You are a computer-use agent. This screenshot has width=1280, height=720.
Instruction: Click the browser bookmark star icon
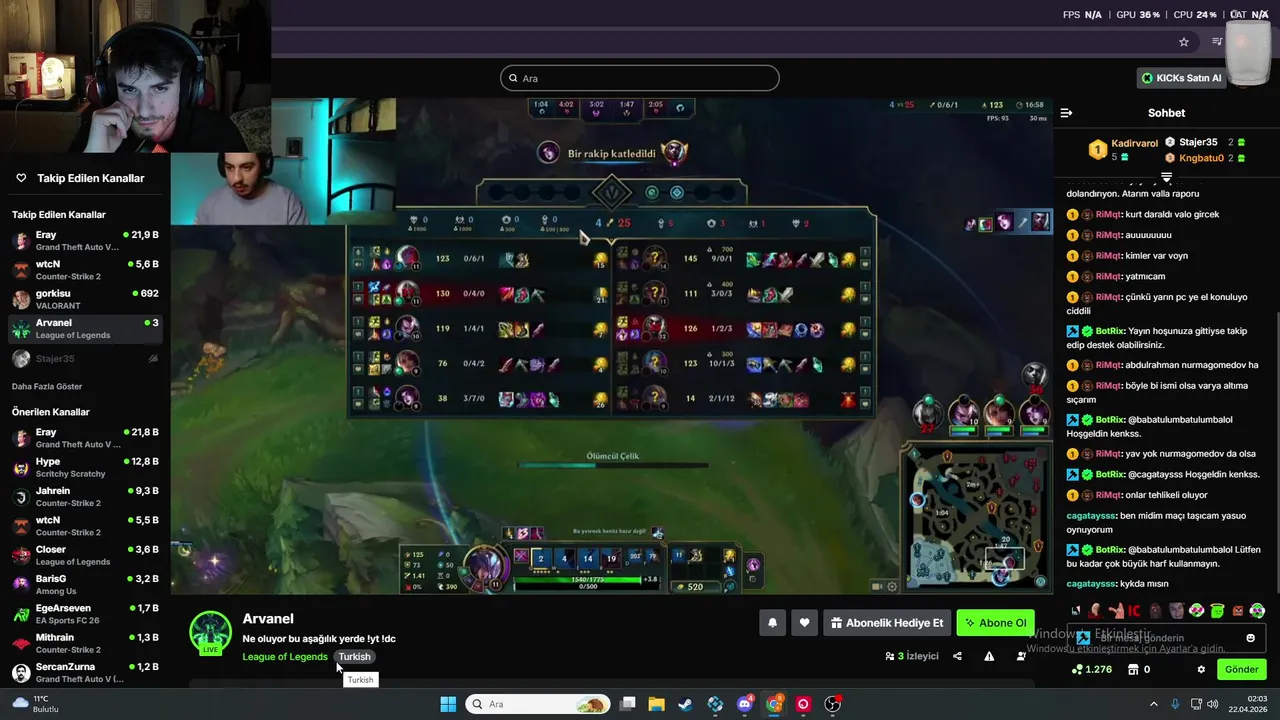[1184, 42]
